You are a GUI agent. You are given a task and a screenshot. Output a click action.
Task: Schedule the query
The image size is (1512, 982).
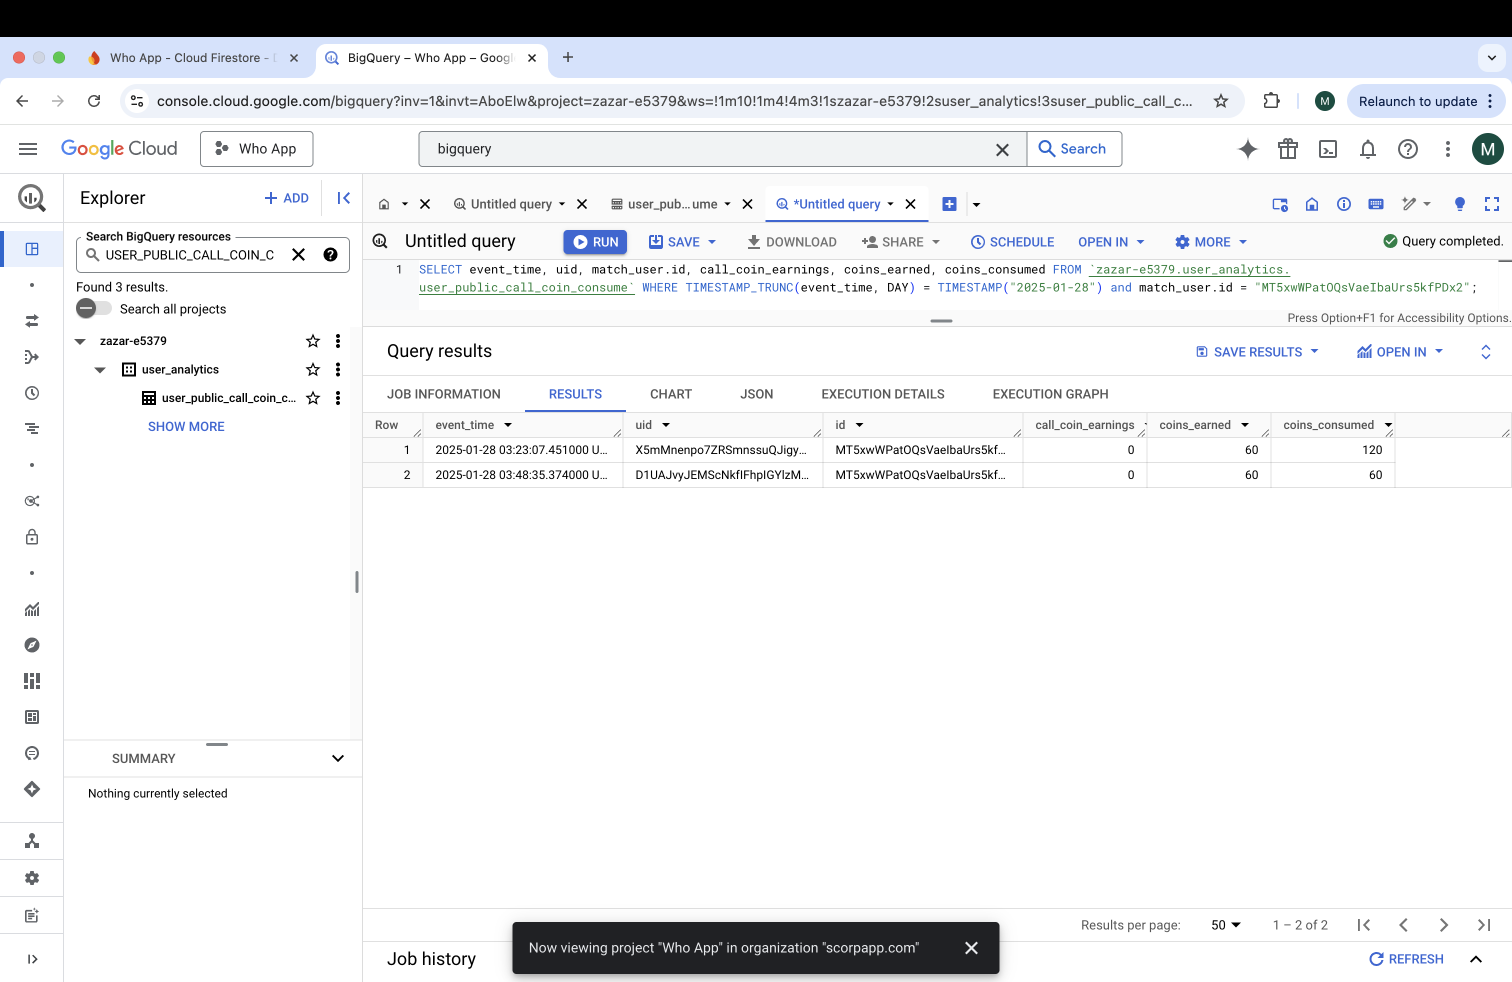[1012, 242]
